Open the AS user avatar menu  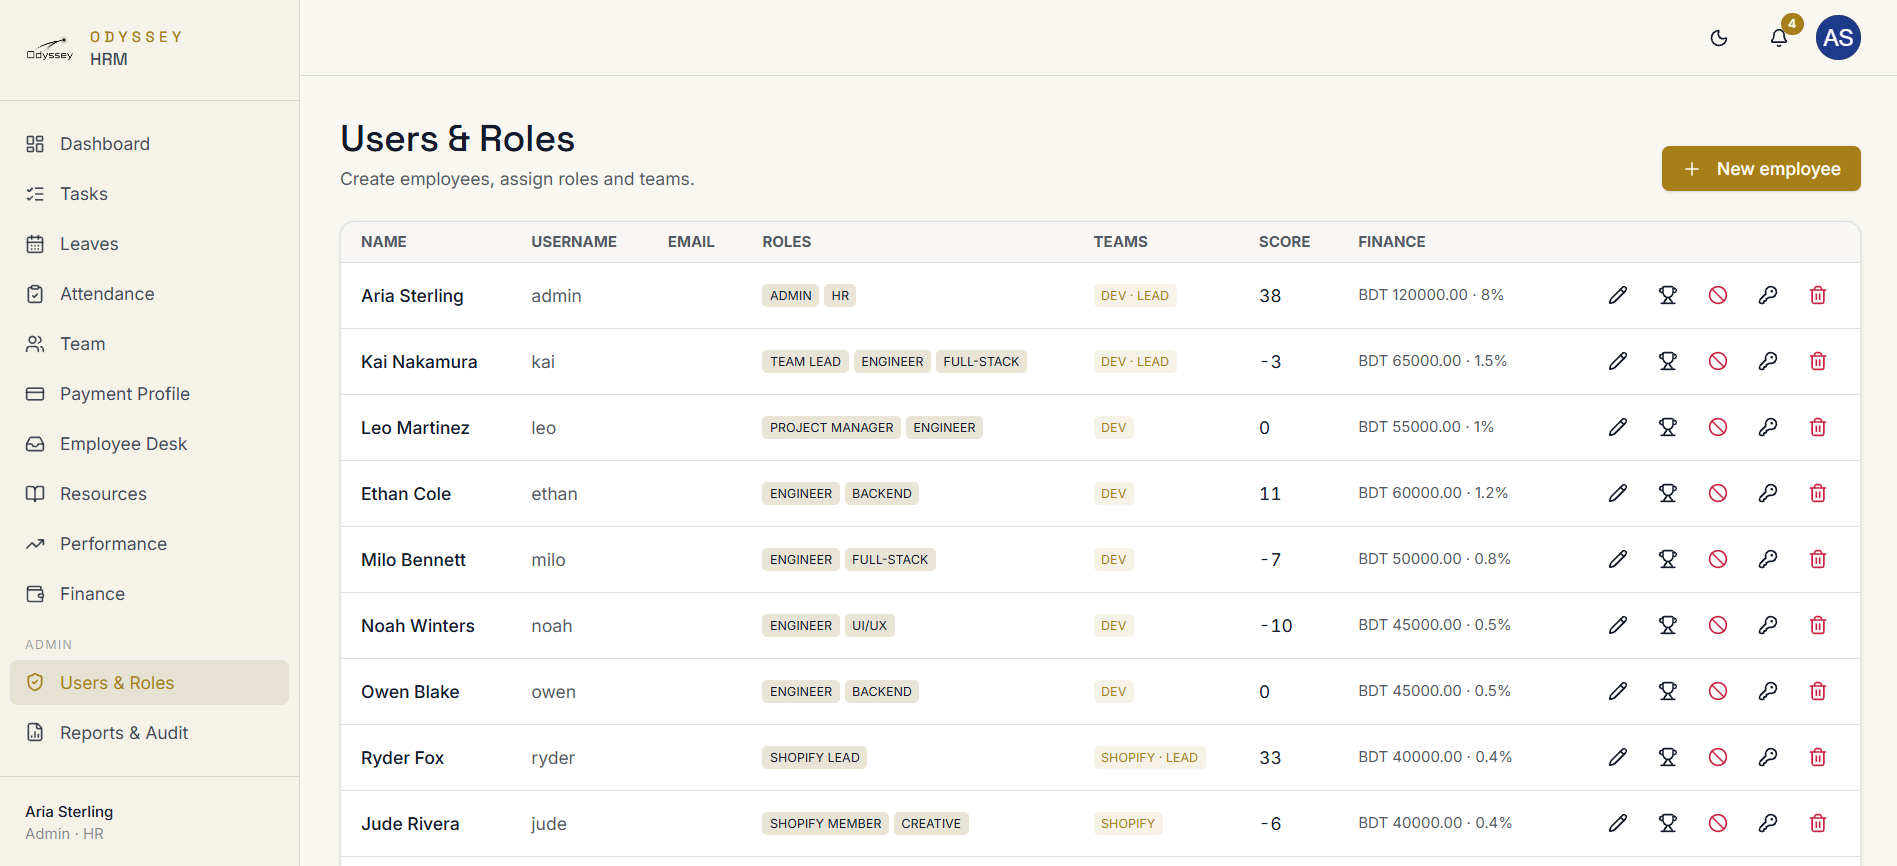1838,38
